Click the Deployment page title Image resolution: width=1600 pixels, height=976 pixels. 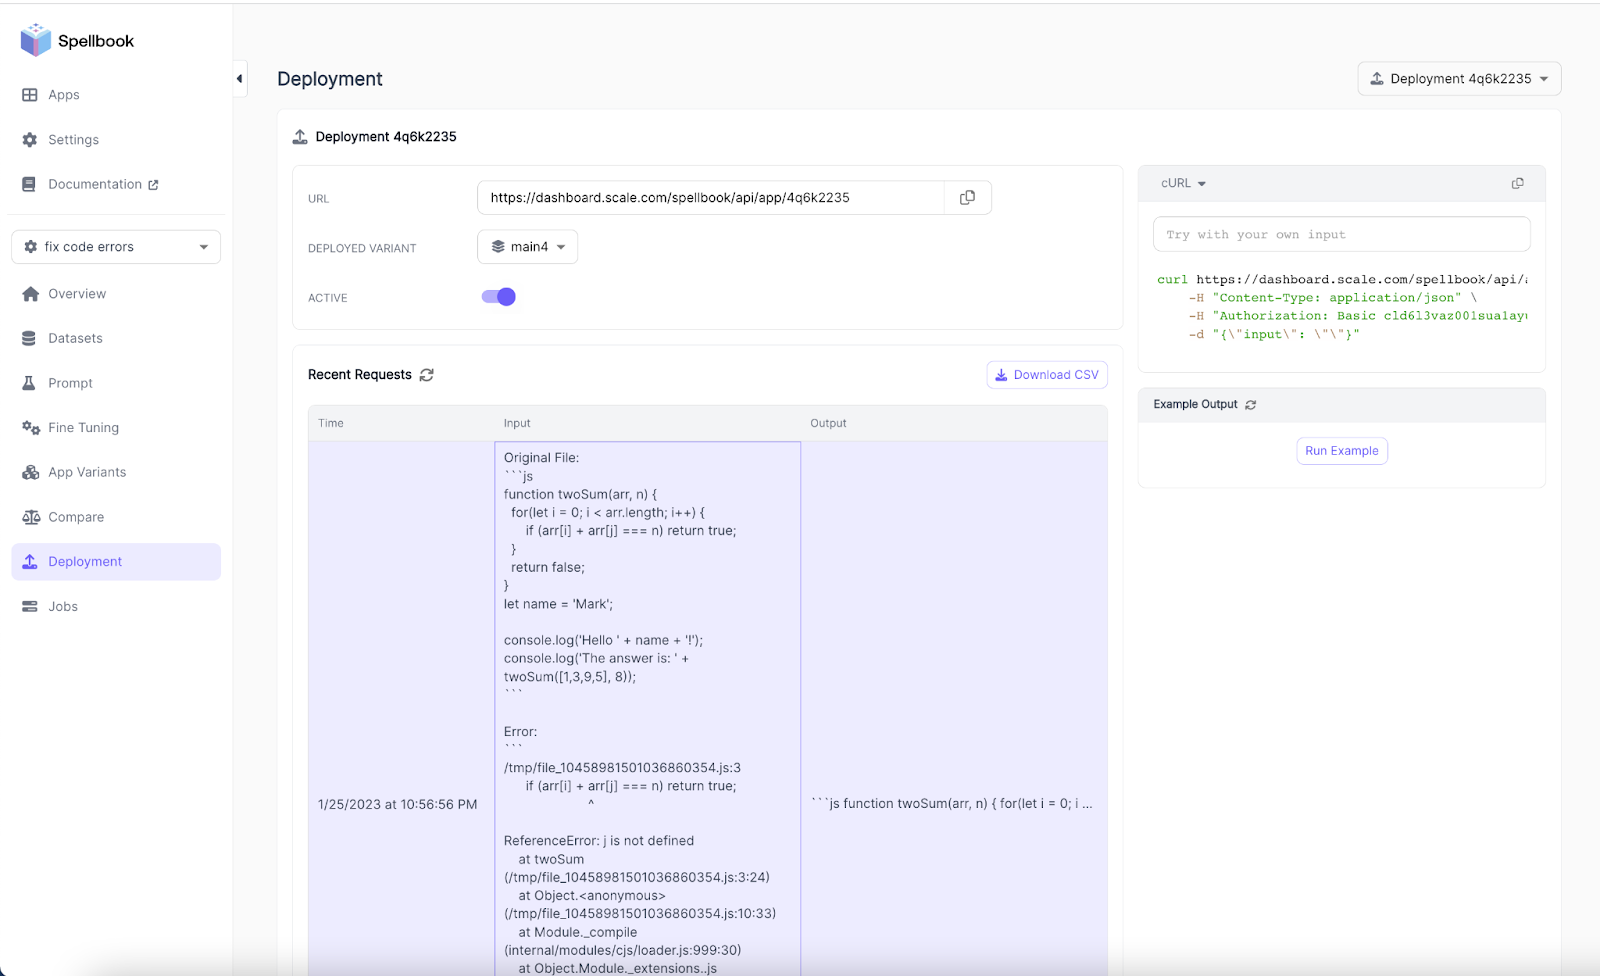click(330, 79)
